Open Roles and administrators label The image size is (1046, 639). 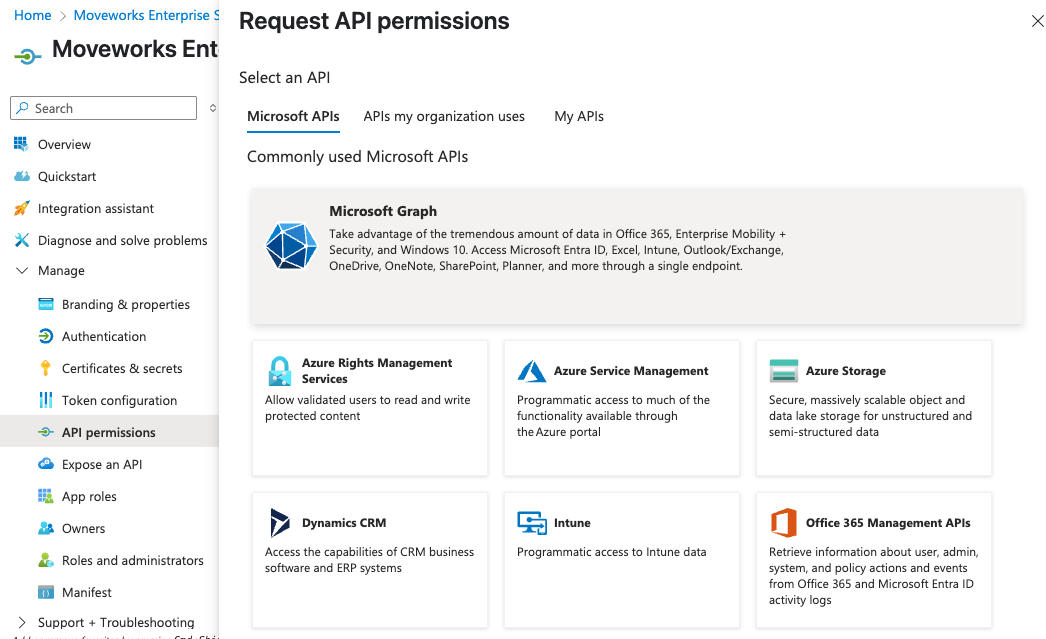coord(133,560)
